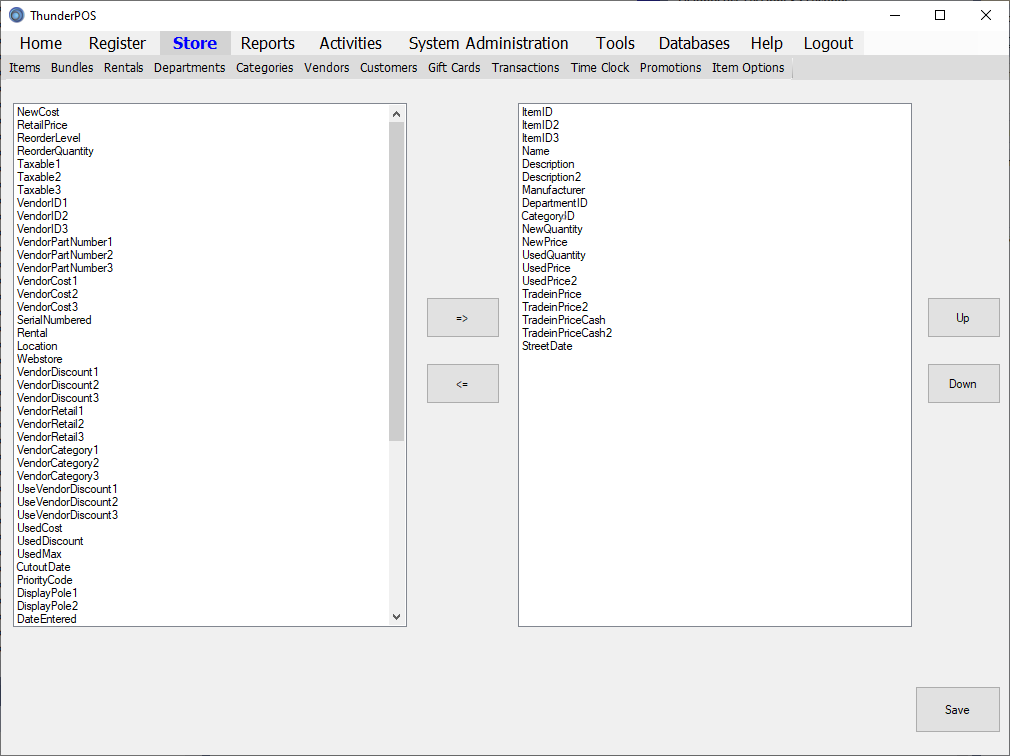The height and width of the screenshot is (756, 1010).
Task: Select StreetDate in the right list
Action: (547, 346)
